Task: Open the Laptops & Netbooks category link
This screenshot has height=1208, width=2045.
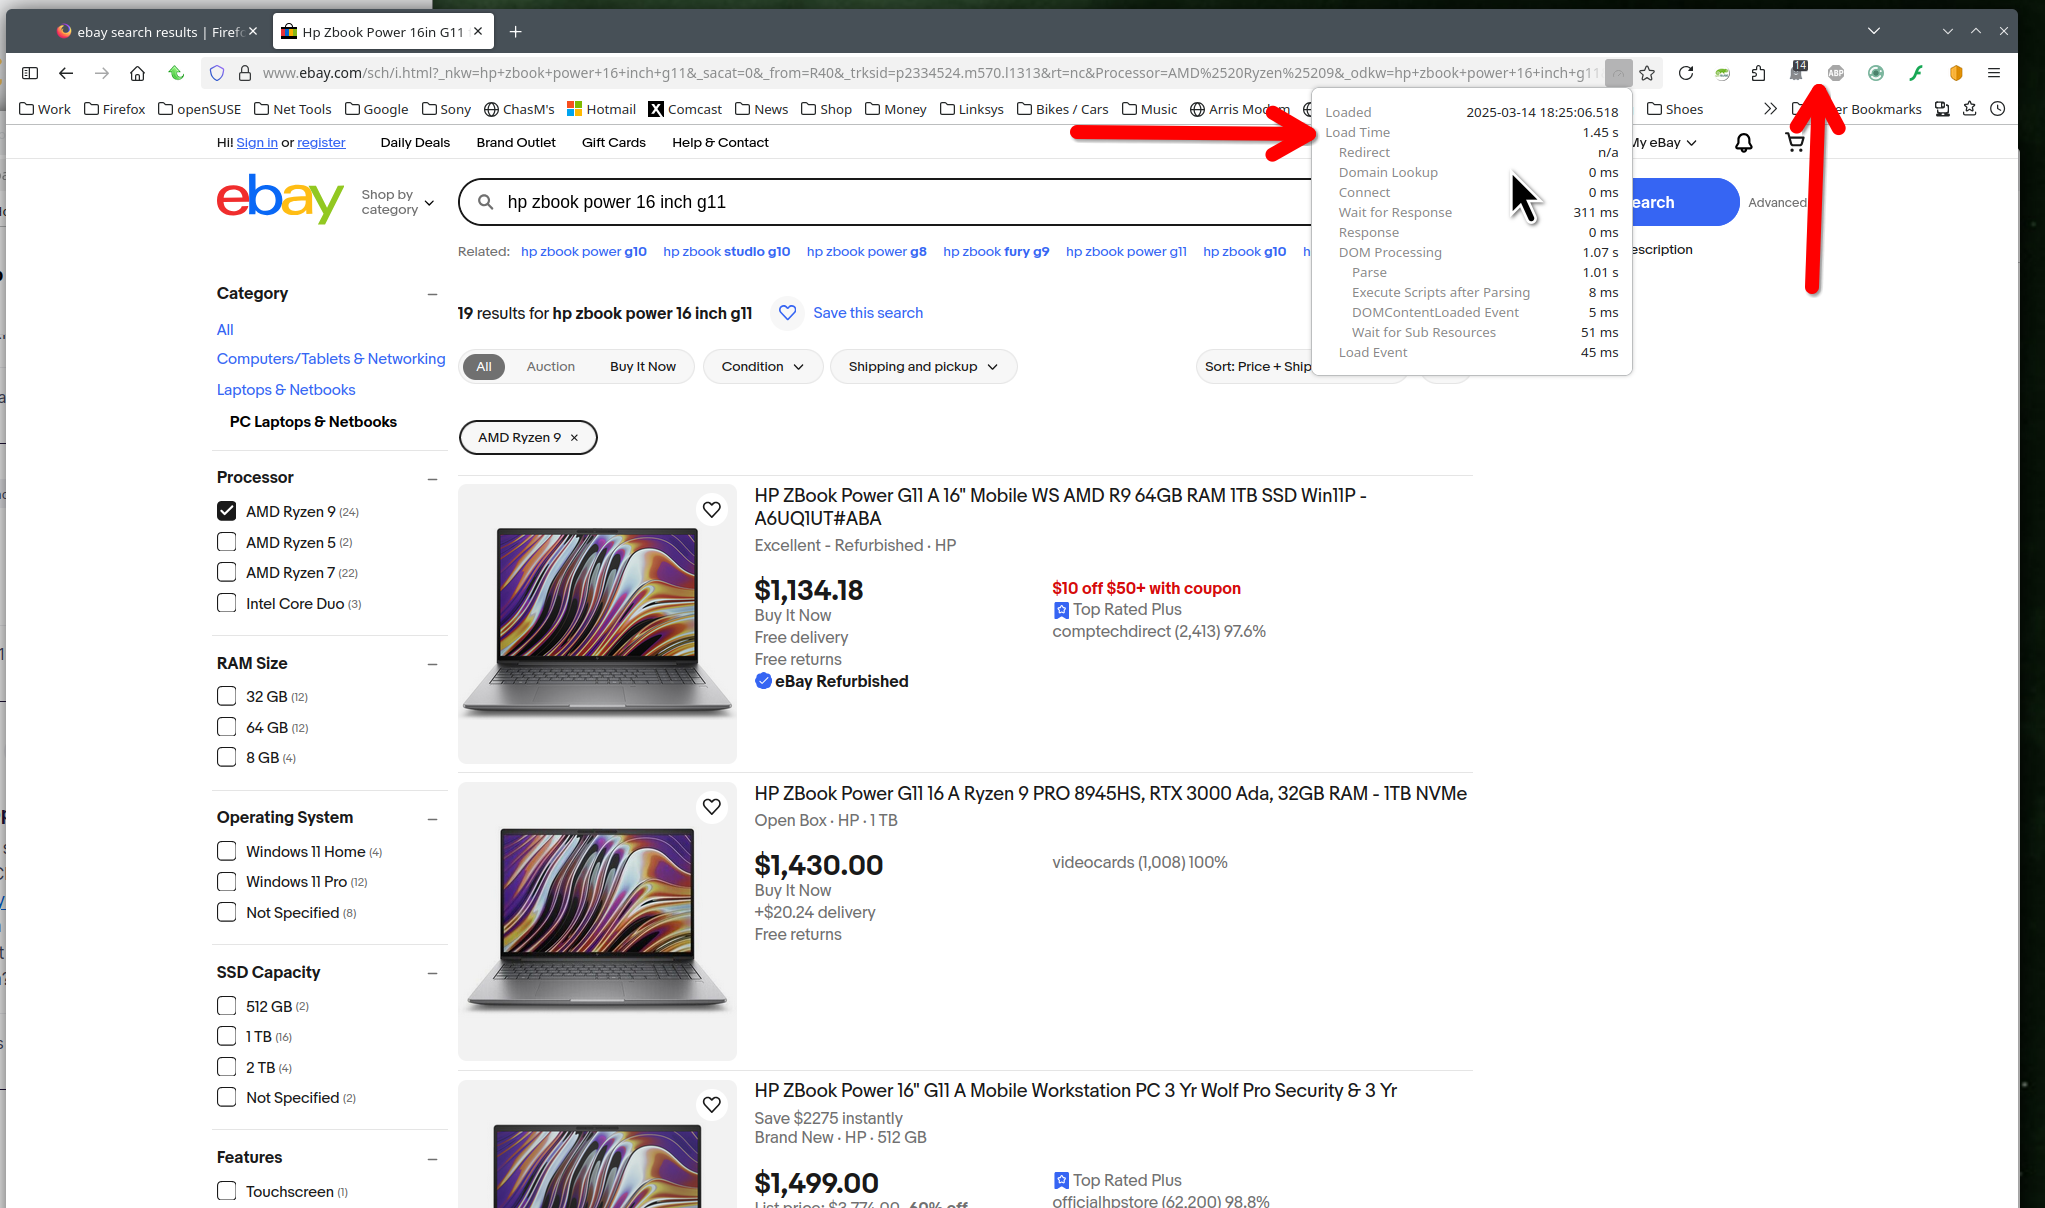Action: click(286, 390)
